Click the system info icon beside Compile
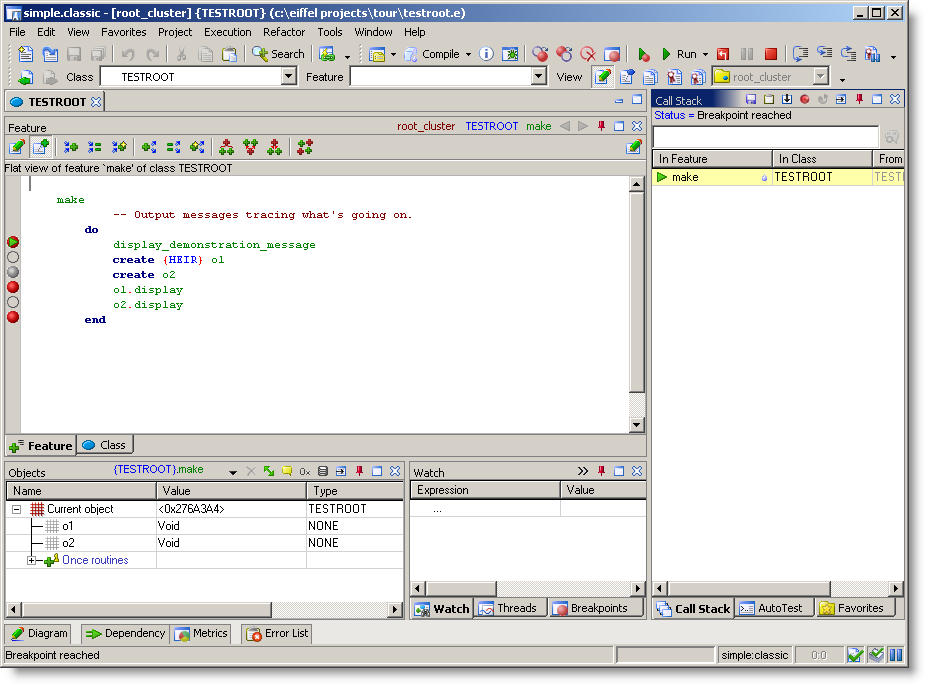This screenshot has height=684, width=925. point(486,54)
